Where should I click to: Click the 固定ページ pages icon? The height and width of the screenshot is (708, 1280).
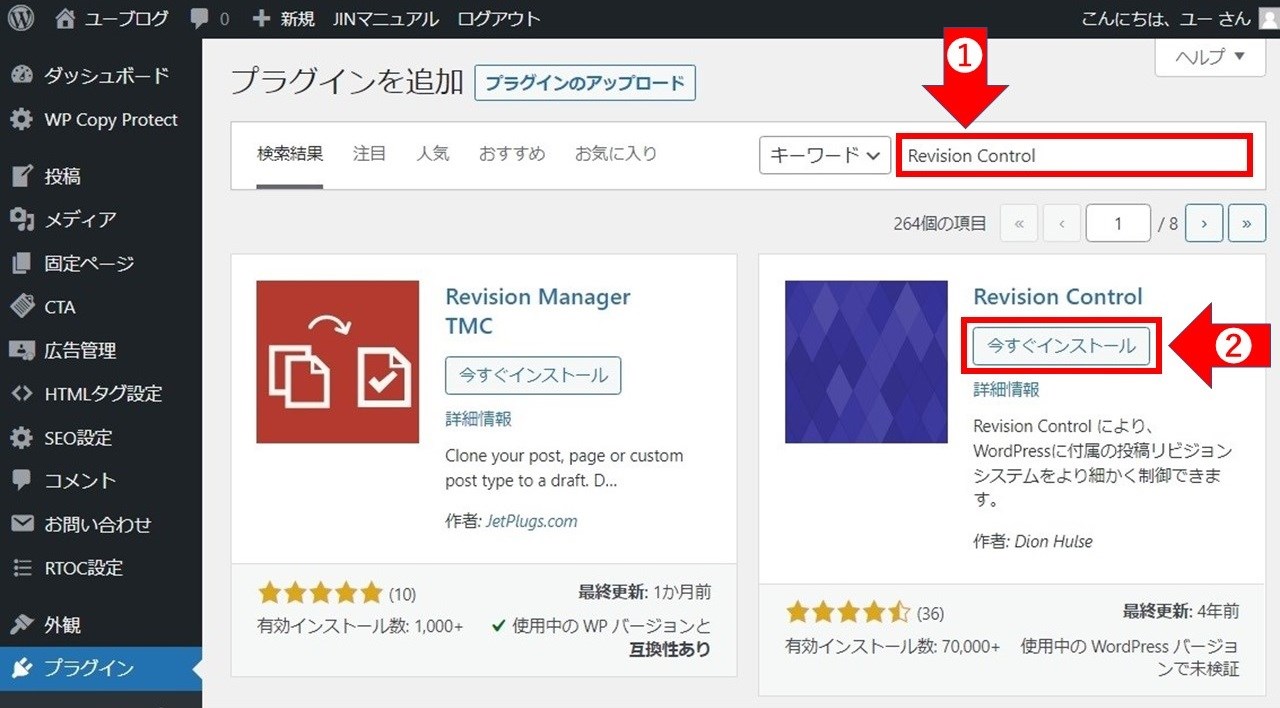coord(21,264)
